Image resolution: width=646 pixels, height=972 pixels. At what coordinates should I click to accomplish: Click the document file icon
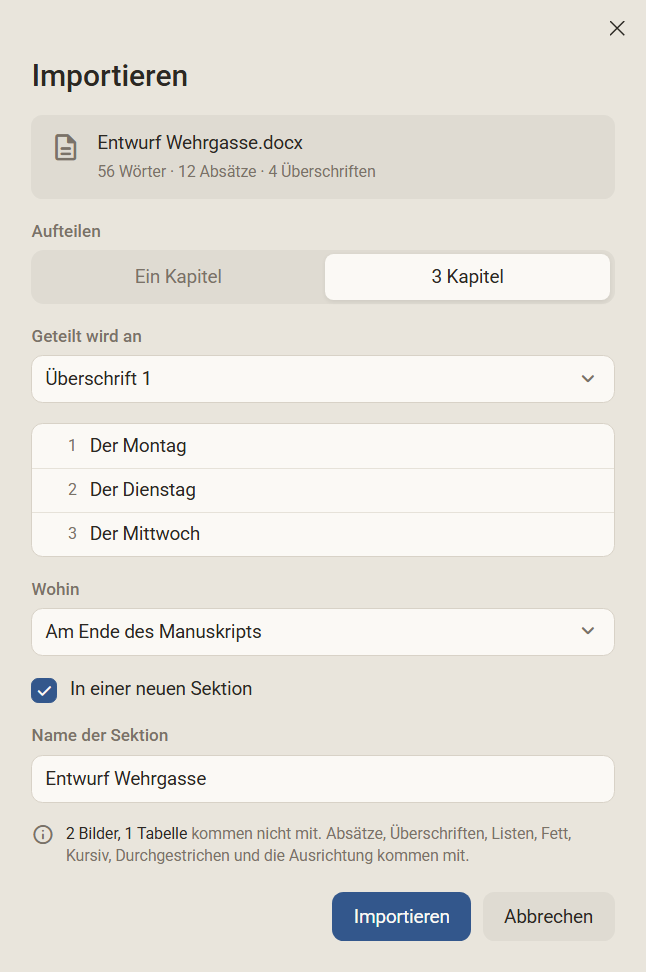click(66, 148)
